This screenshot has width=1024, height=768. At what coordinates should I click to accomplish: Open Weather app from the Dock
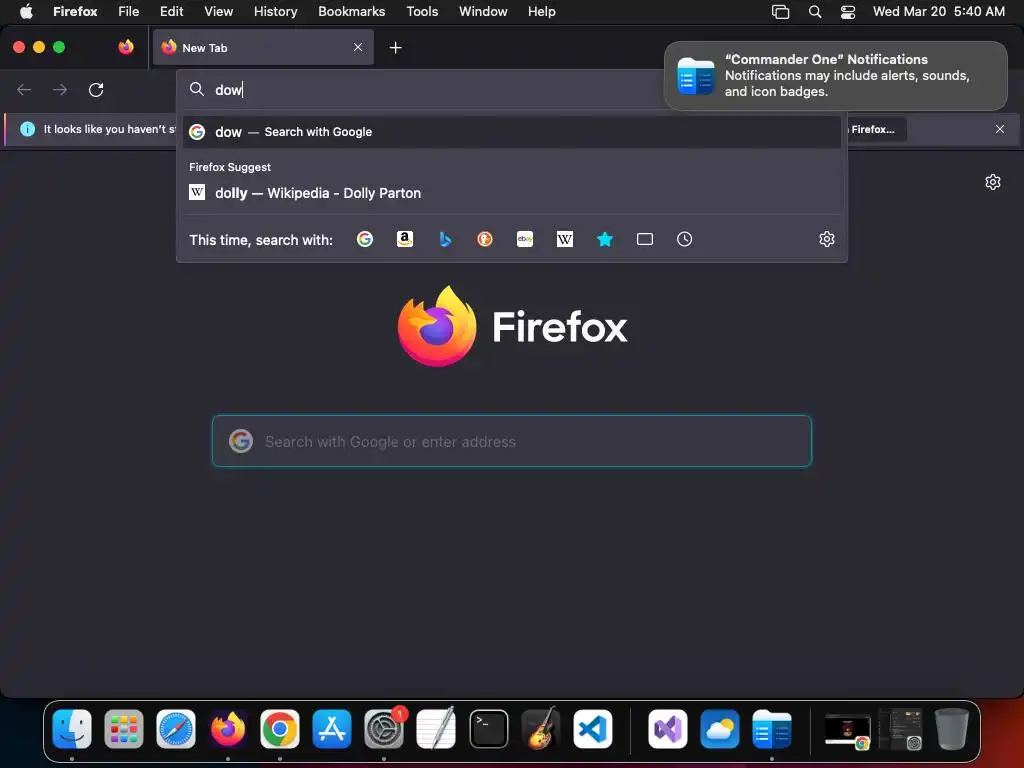[720, 729]
